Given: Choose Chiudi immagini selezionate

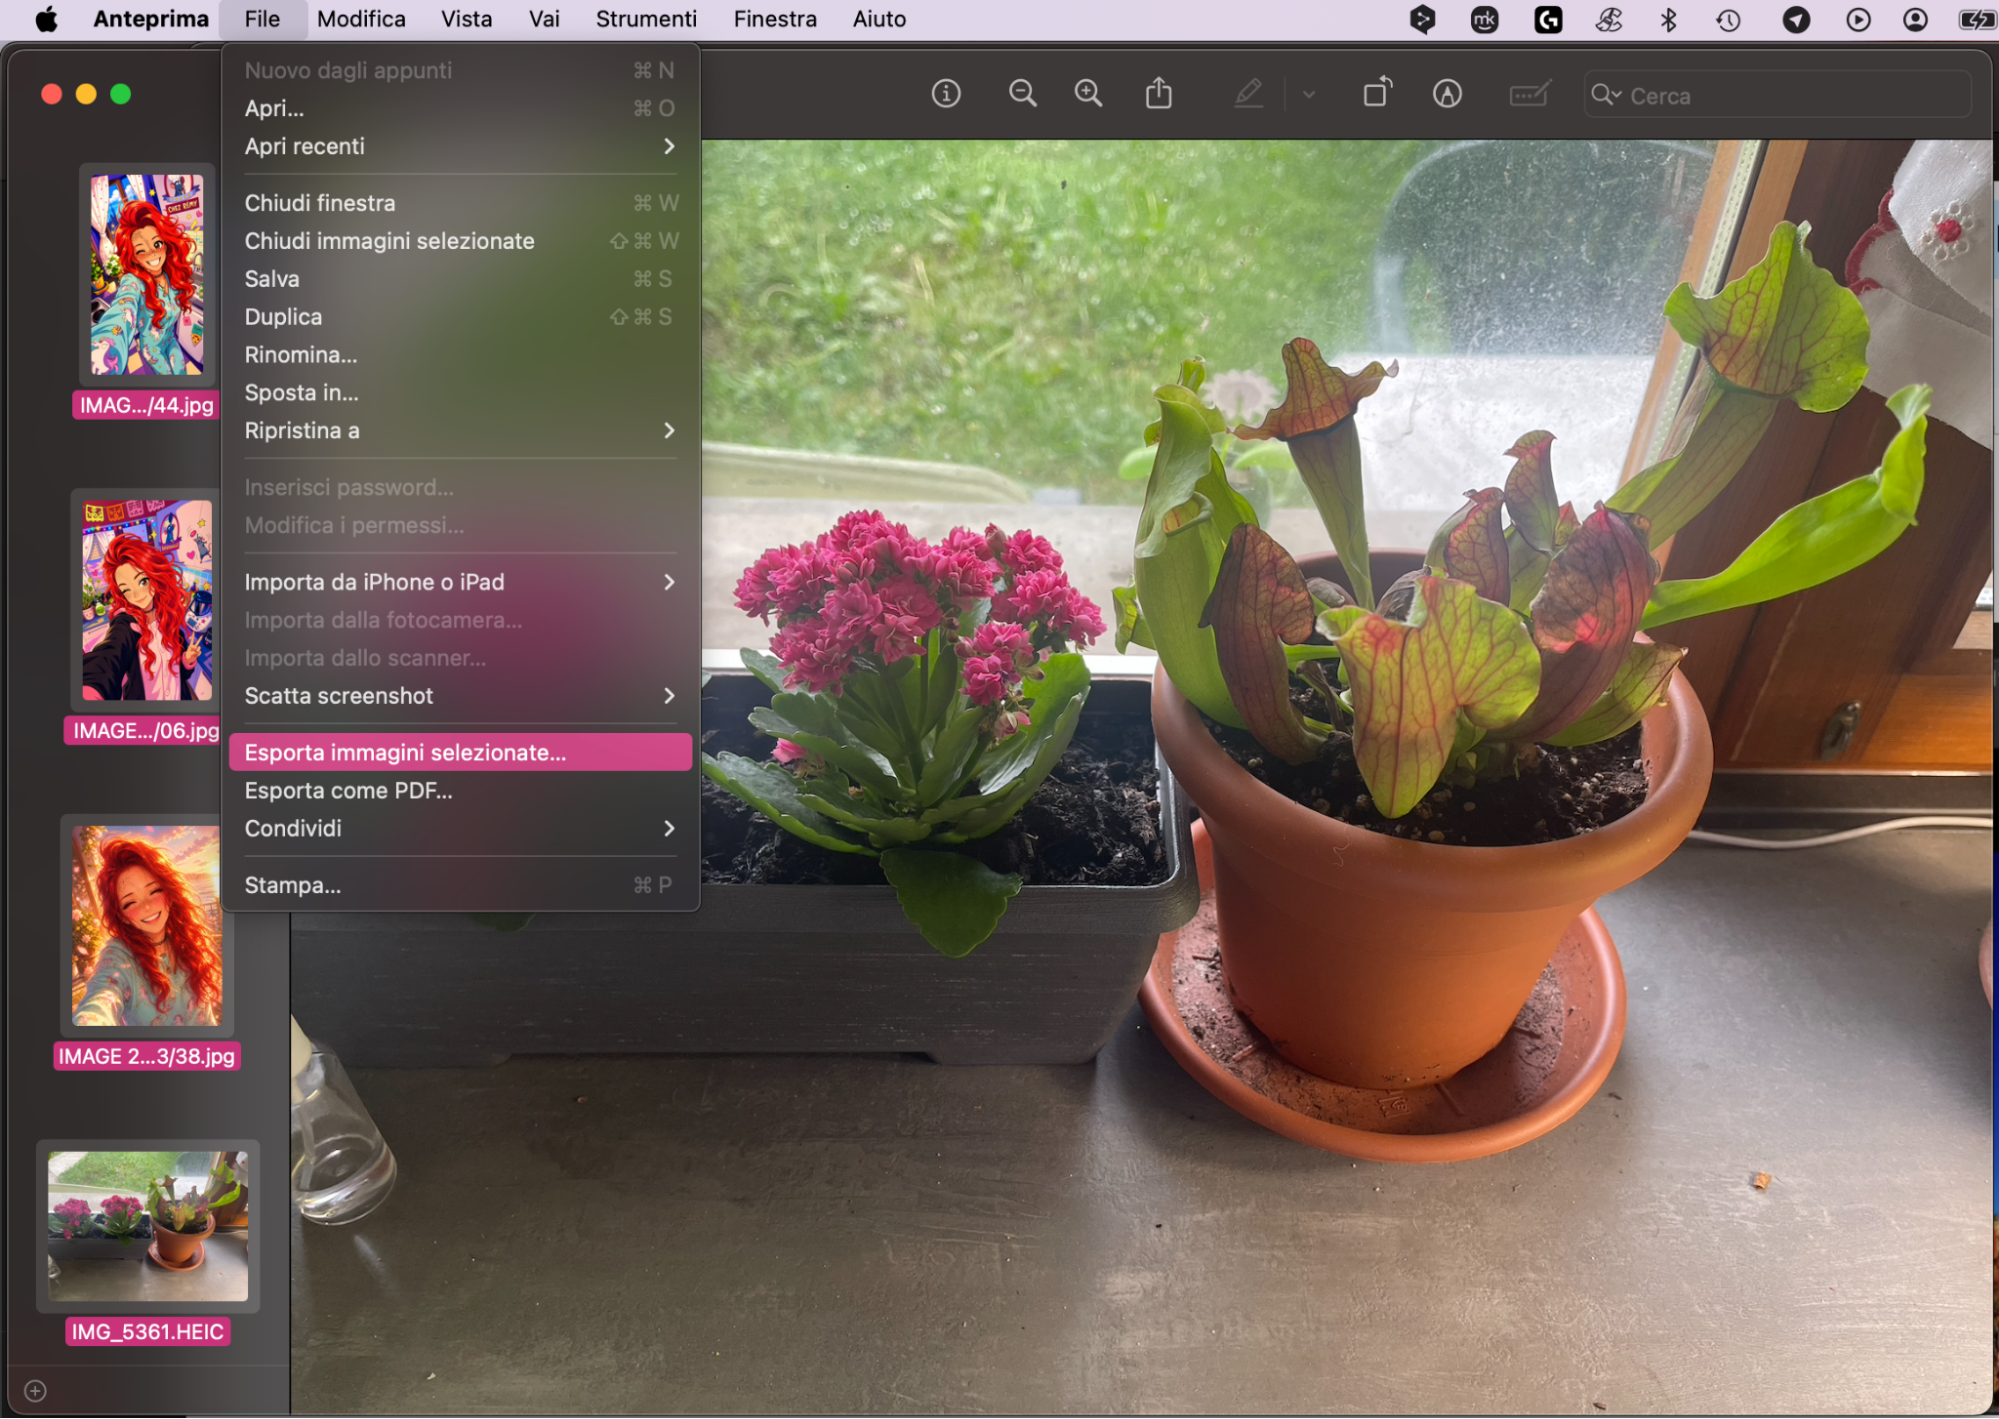Looking at the screenshot, I should coord(460,241).
